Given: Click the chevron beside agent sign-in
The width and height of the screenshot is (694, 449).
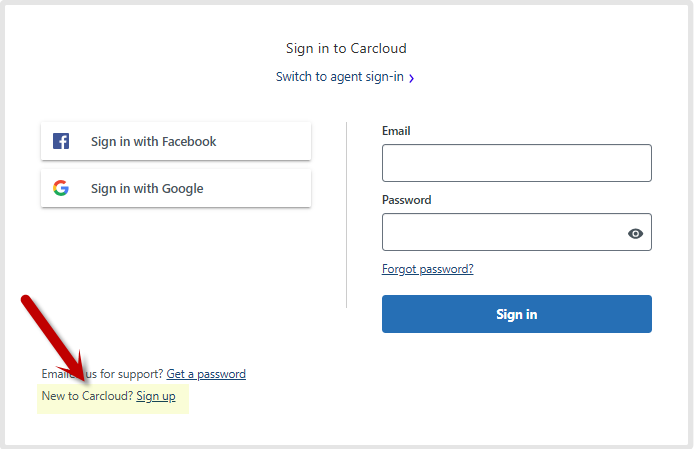Looking at the screenshot, I should pos(411,78).
